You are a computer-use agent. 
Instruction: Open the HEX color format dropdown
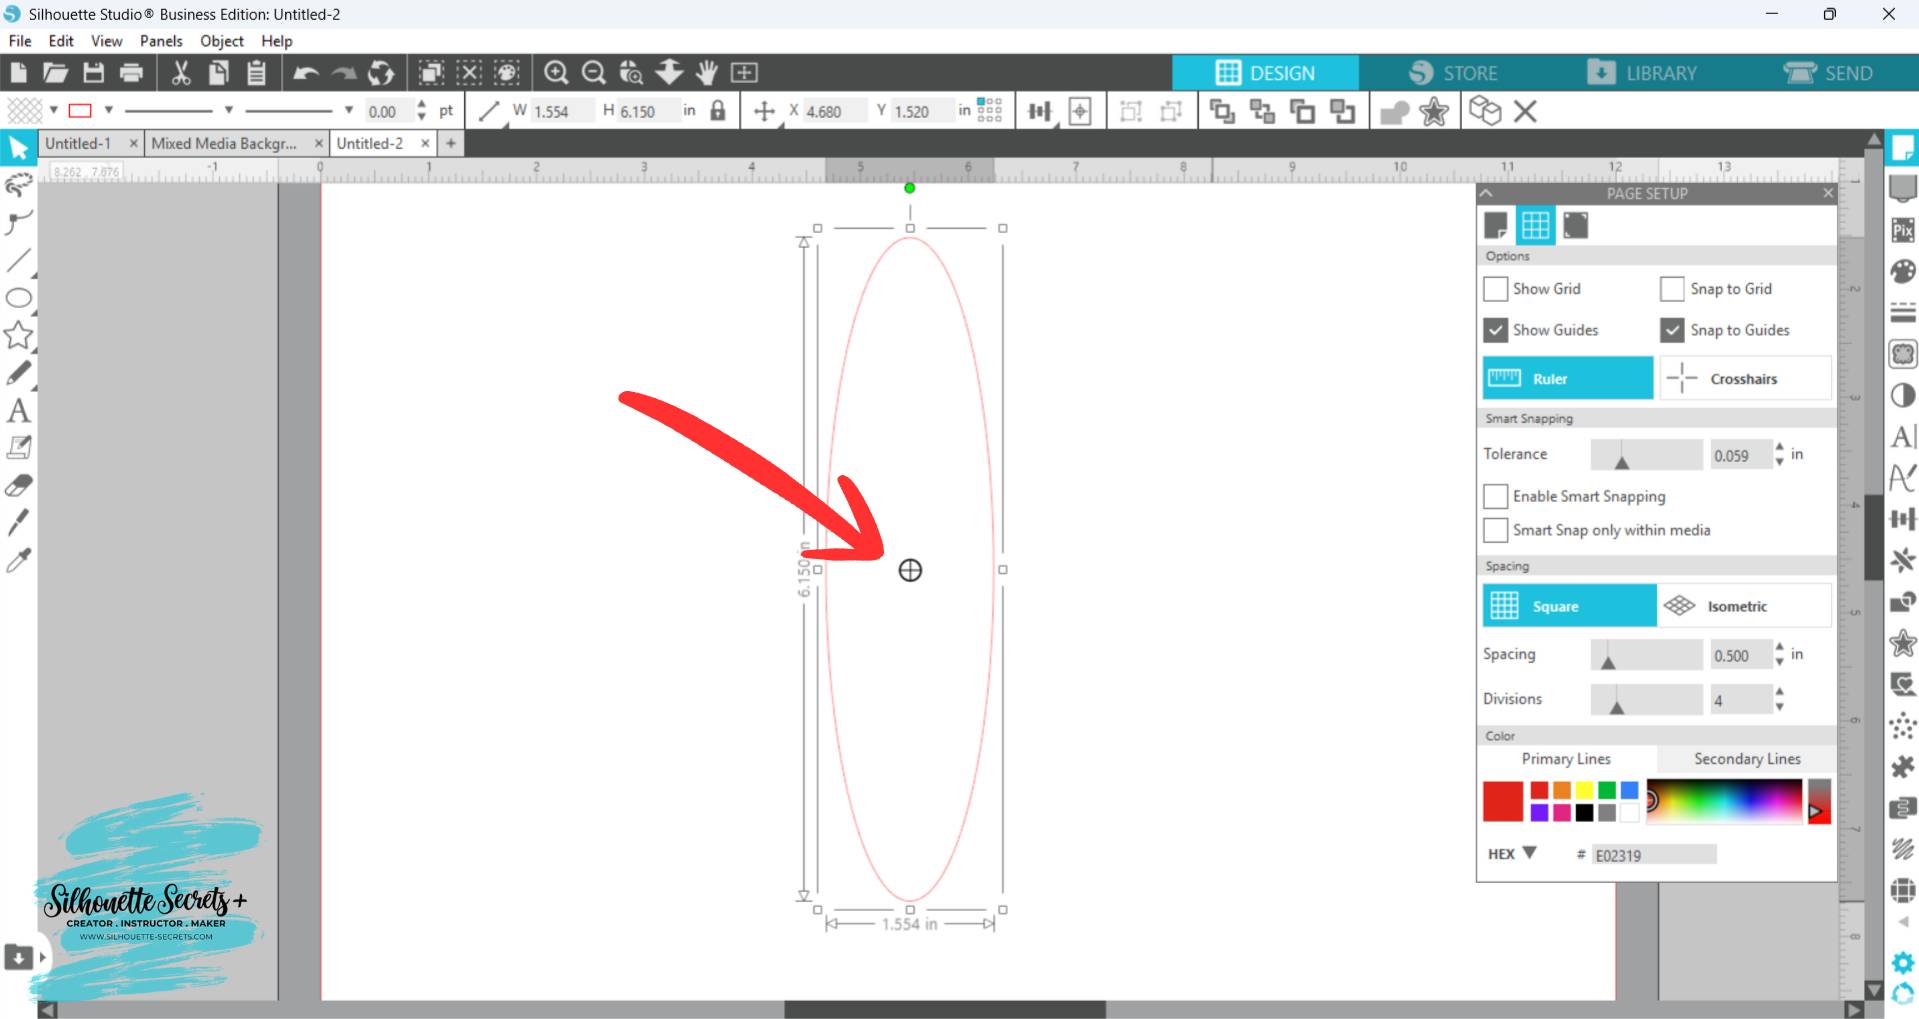pyautogui.click(x=1529, y=853)
